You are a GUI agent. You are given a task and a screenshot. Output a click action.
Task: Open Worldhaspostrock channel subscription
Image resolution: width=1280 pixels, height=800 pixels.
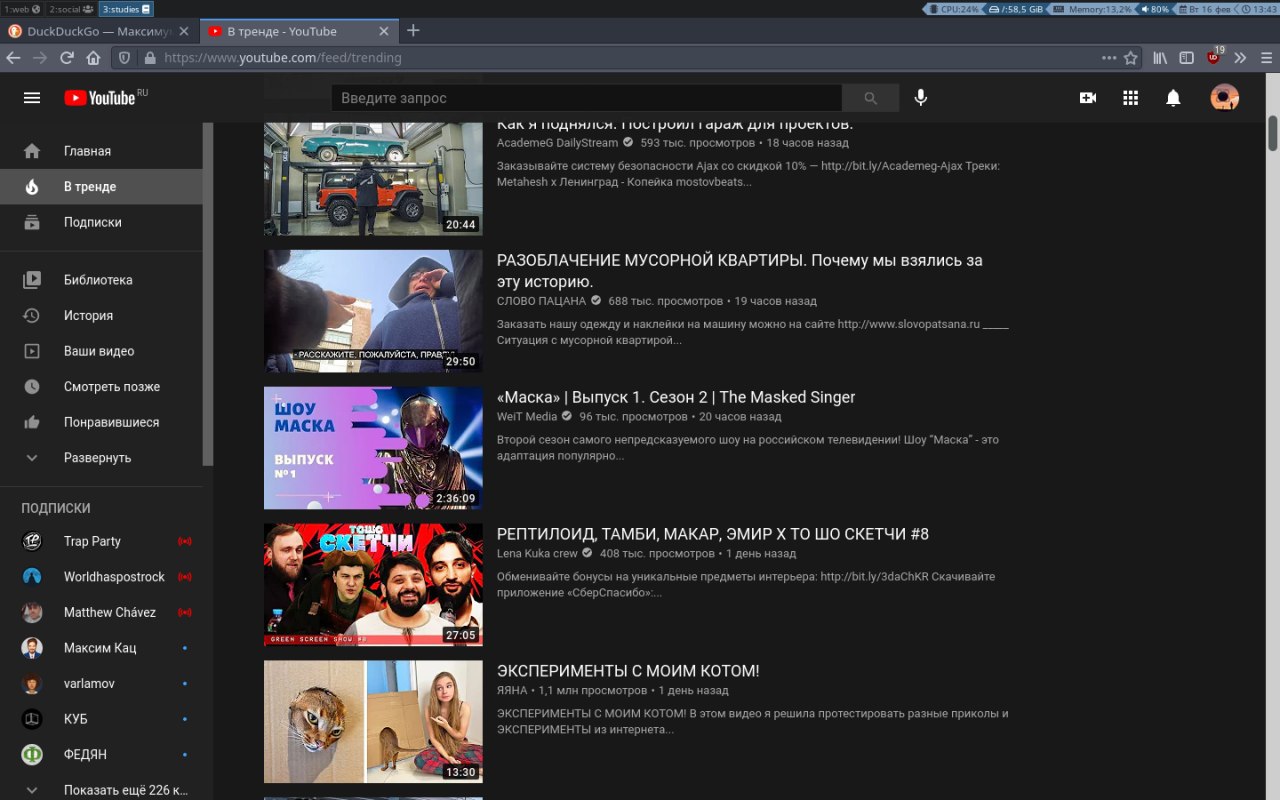(101, 577)
